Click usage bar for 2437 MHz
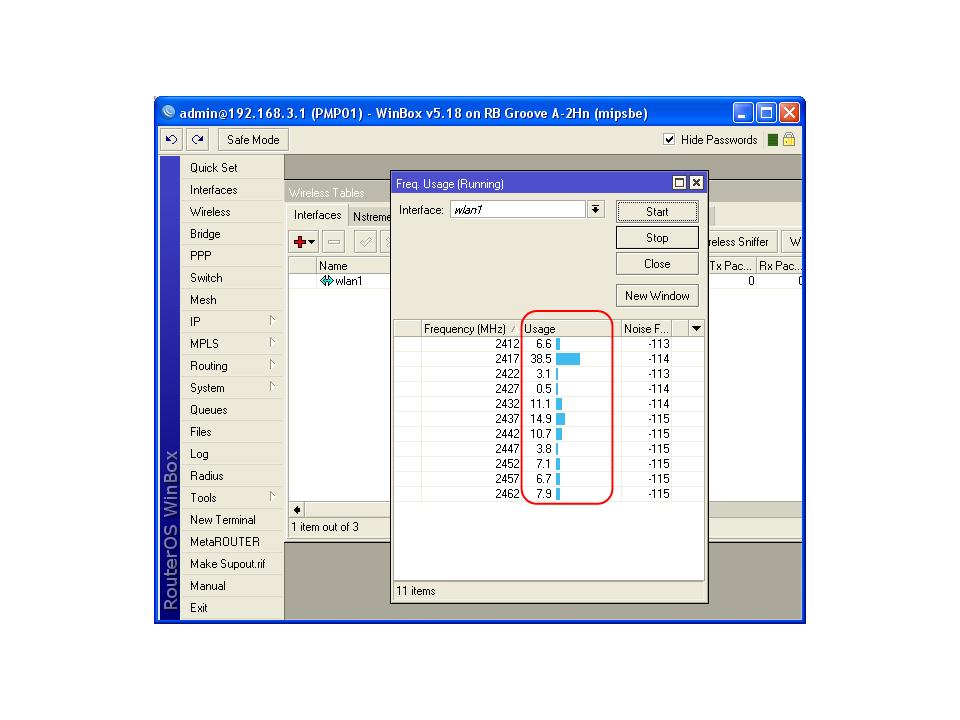The image size is (960, 720). (560, 419)
